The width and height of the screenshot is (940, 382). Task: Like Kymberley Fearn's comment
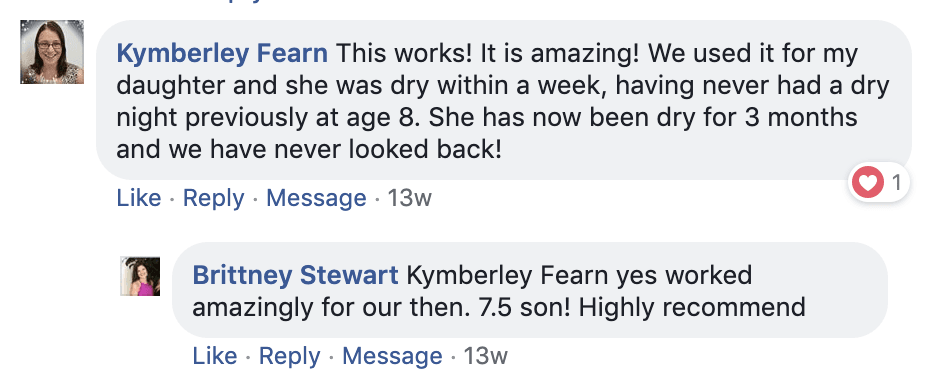pos(138,198)
